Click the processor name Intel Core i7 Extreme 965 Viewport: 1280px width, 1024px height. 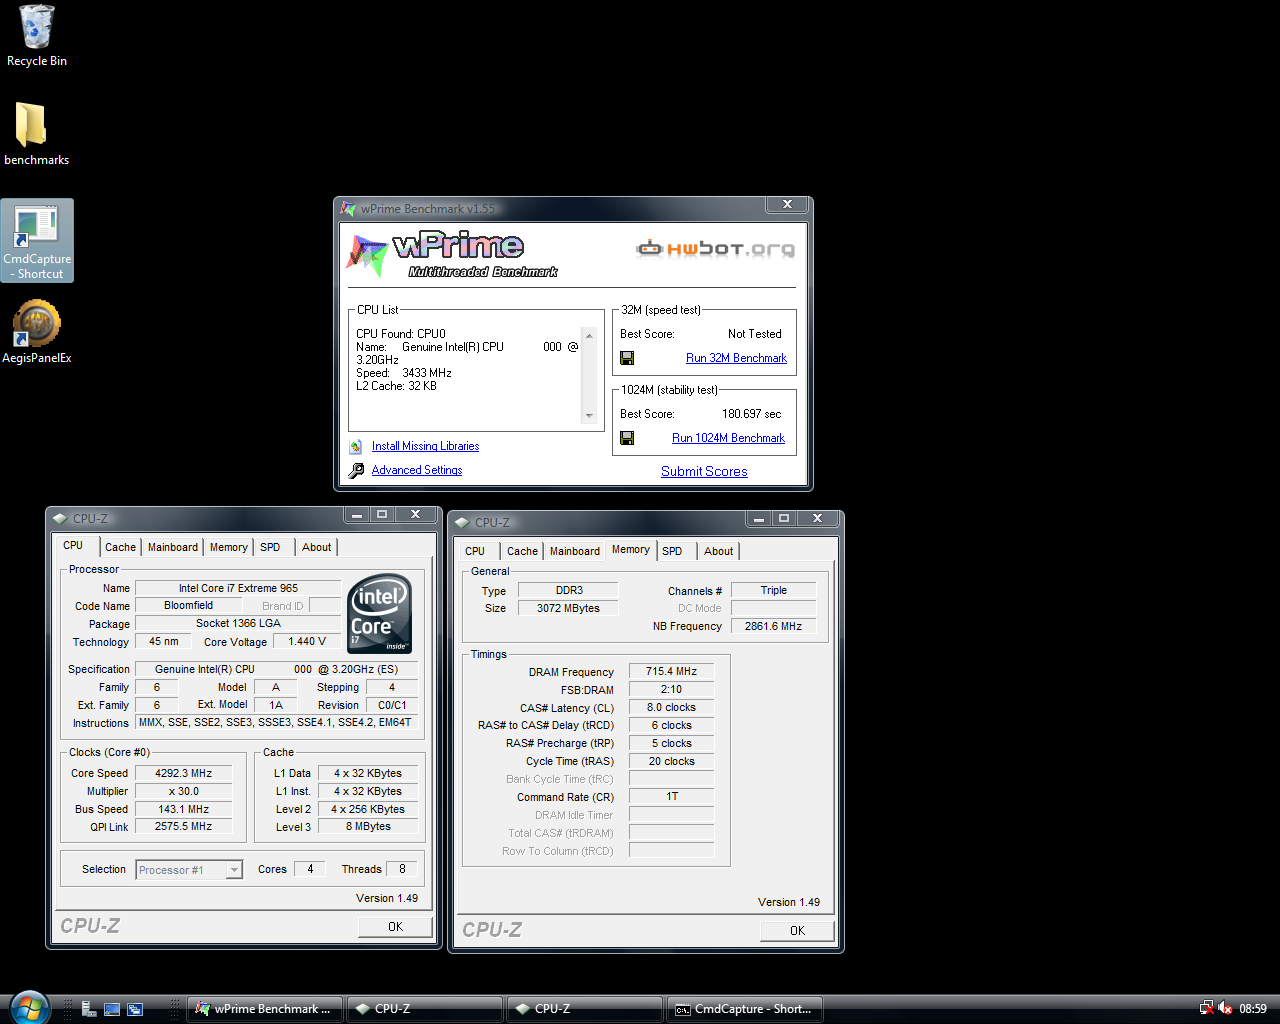238,588
